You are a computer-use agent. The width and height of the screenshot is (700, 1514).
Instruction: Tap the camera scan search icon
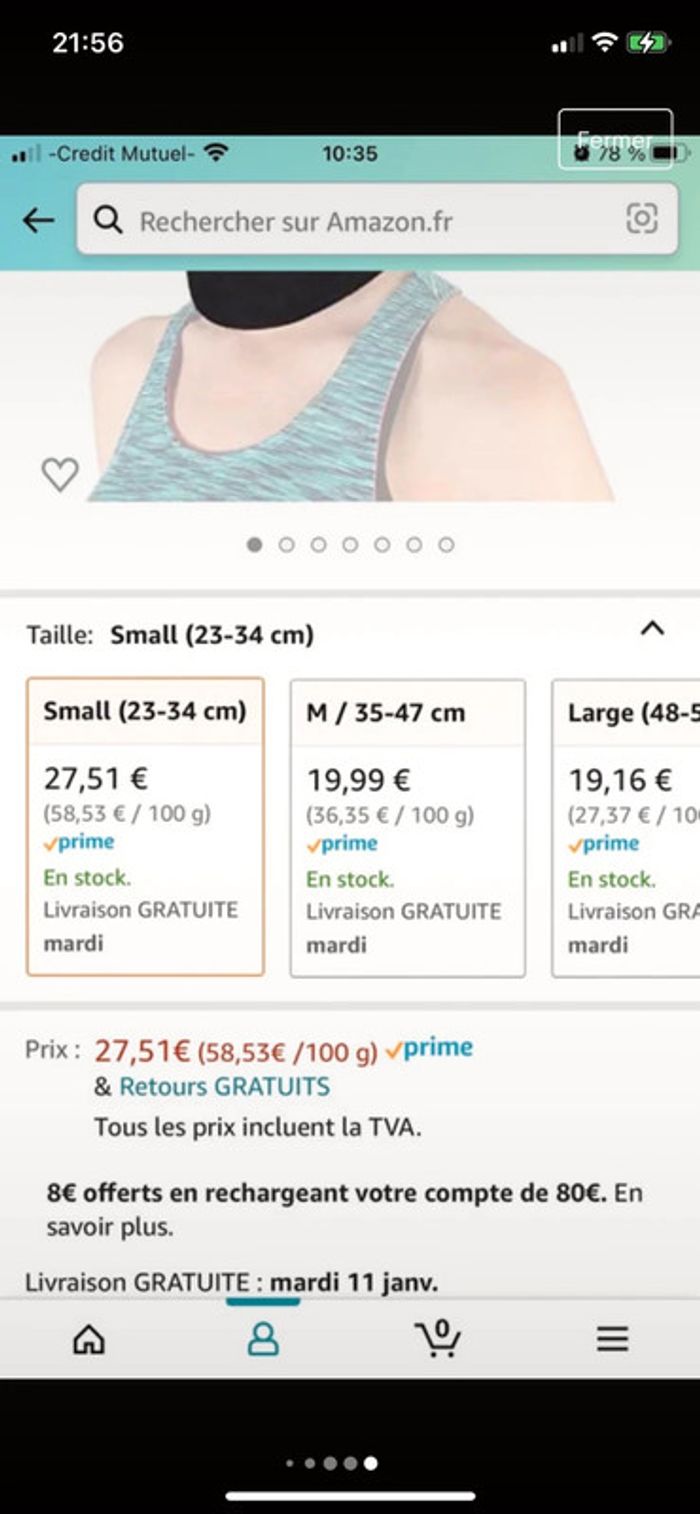click(x=641, y=219)
